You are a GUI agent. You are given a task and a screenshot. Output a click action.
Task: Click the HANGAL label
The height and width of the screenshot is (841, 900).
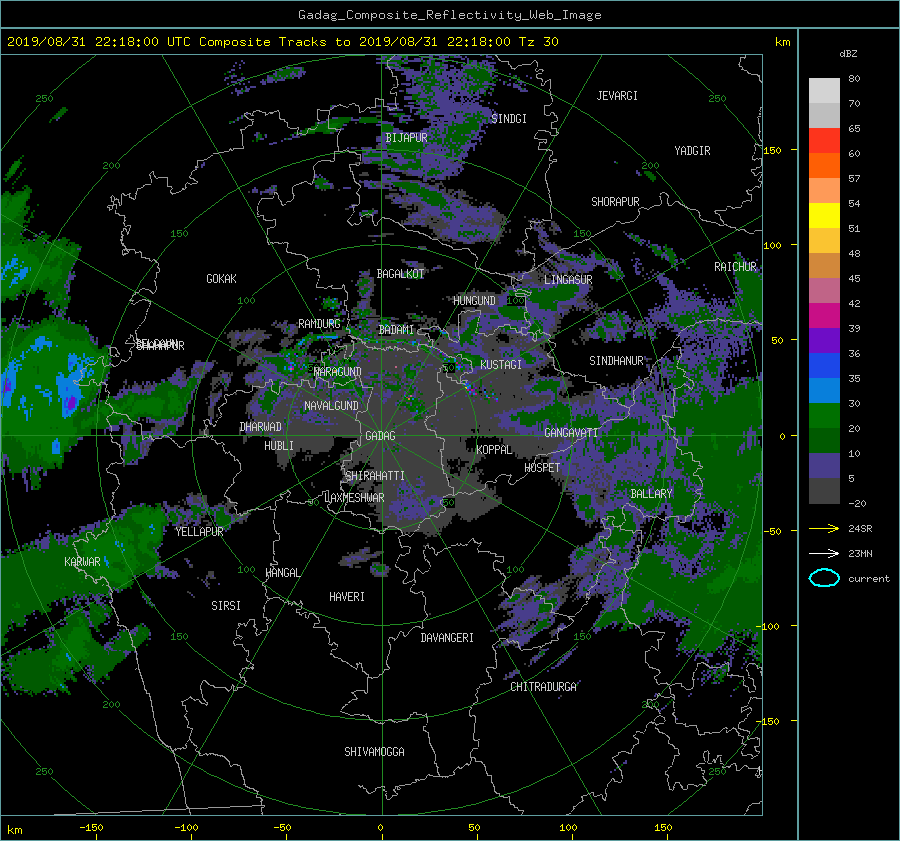click(x=282, y=573)
